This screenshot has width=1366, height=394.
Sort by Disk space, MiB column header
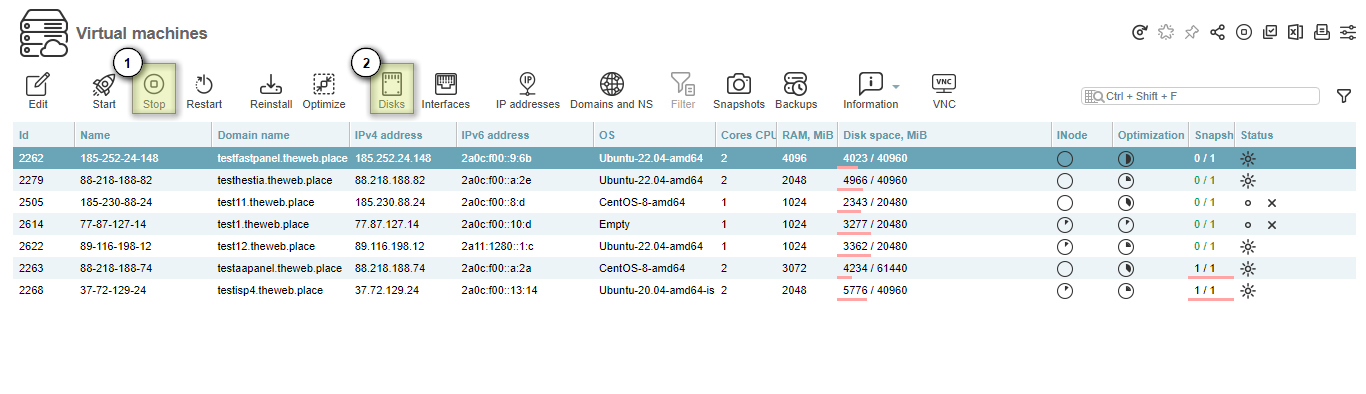(x=943, y=135)
